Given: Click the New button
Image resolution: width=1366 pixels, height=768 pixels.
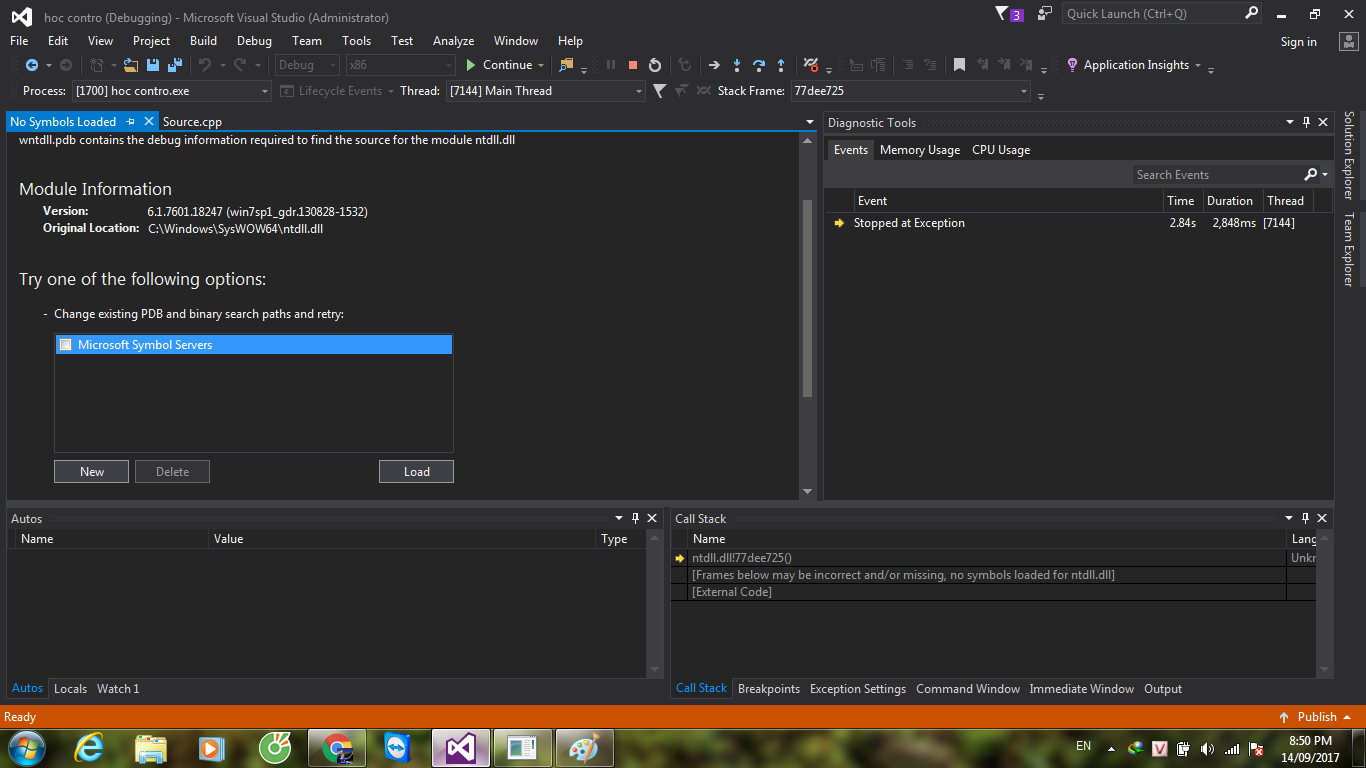Looking at the screenshot, I should [x=92, y=472].
